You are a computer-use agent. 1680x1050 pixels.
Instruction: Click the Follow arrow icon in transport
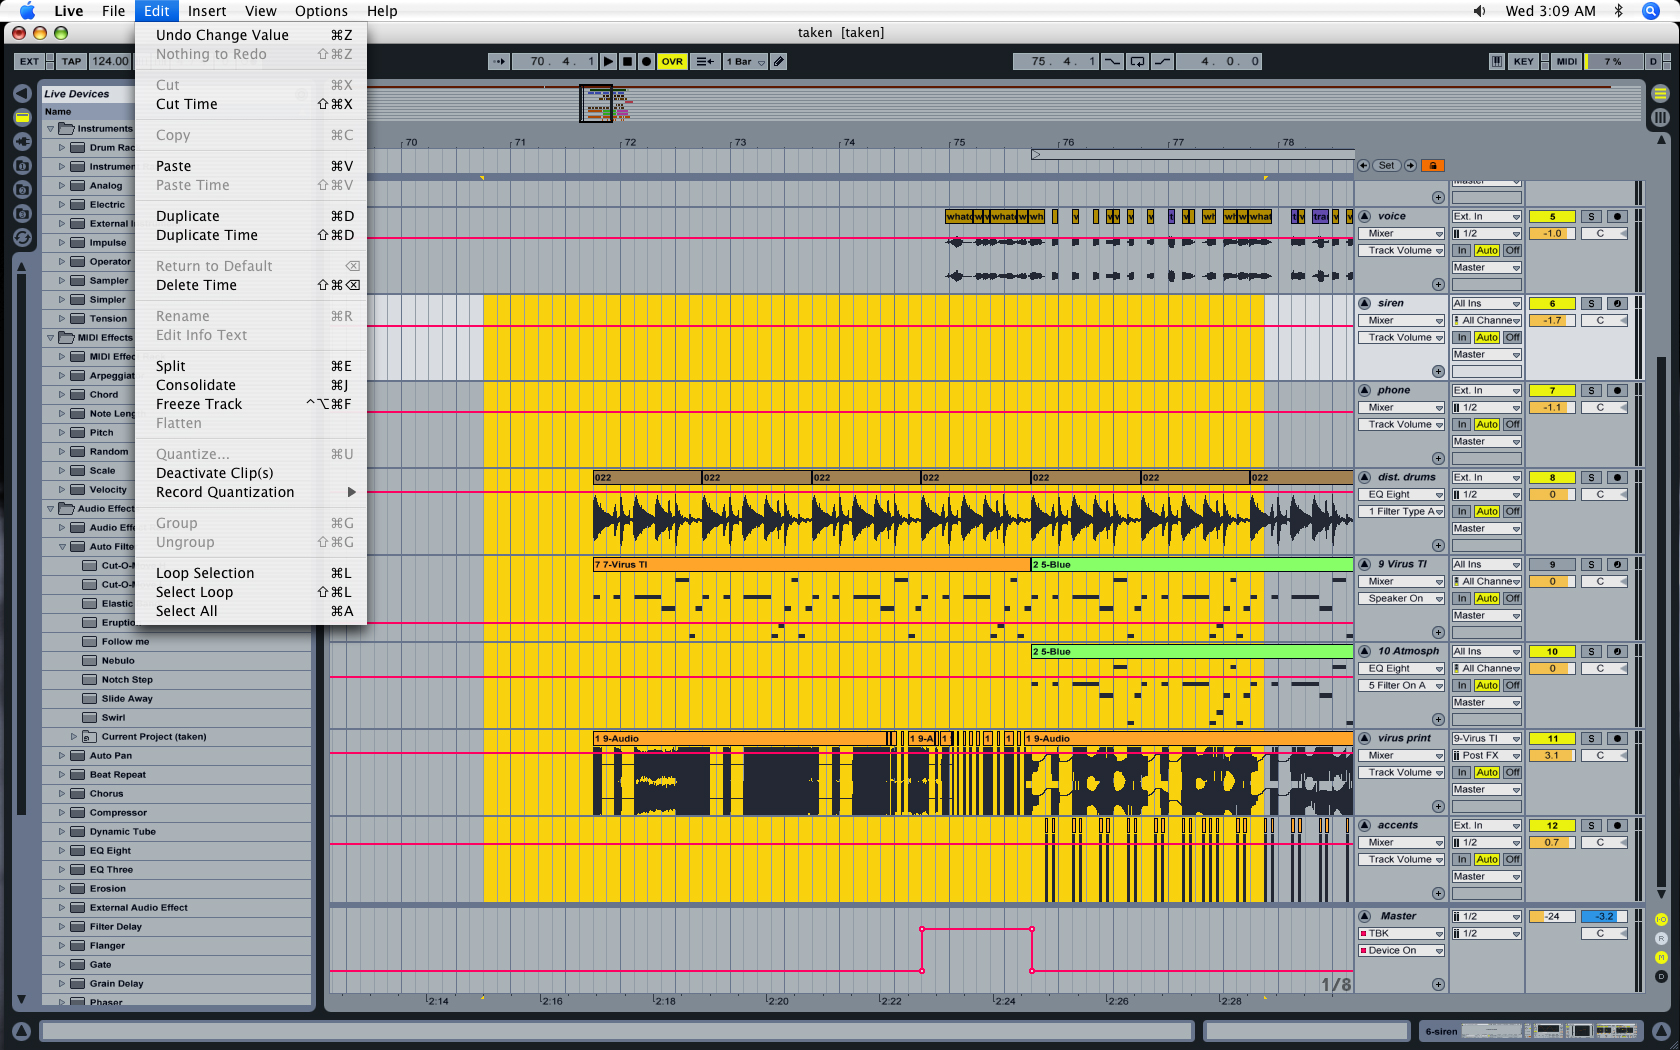point(499,61)
